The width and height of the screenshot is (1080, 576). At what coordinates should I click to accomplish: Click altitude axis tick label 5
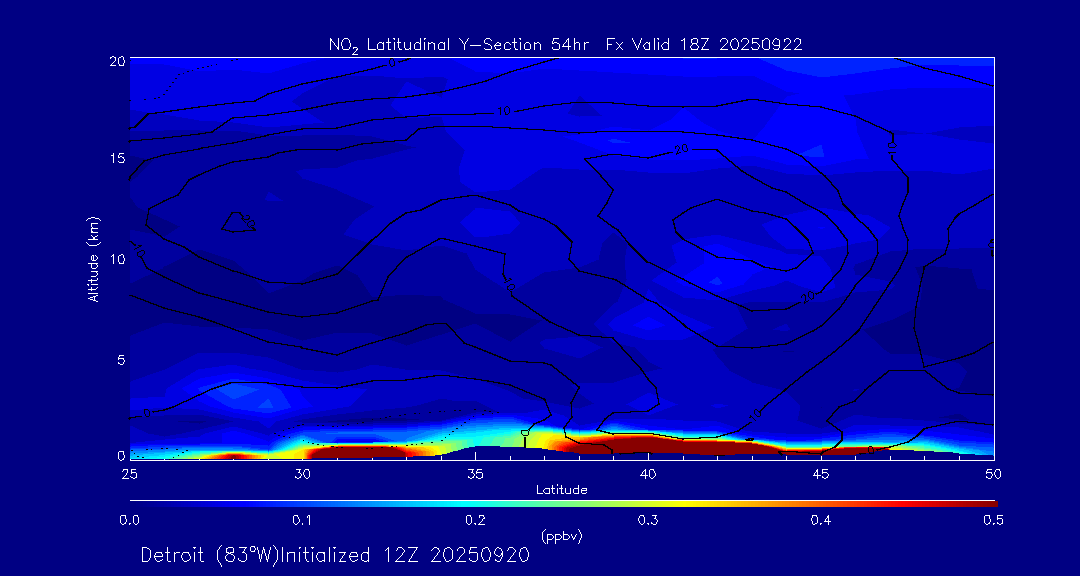point(121,359)
